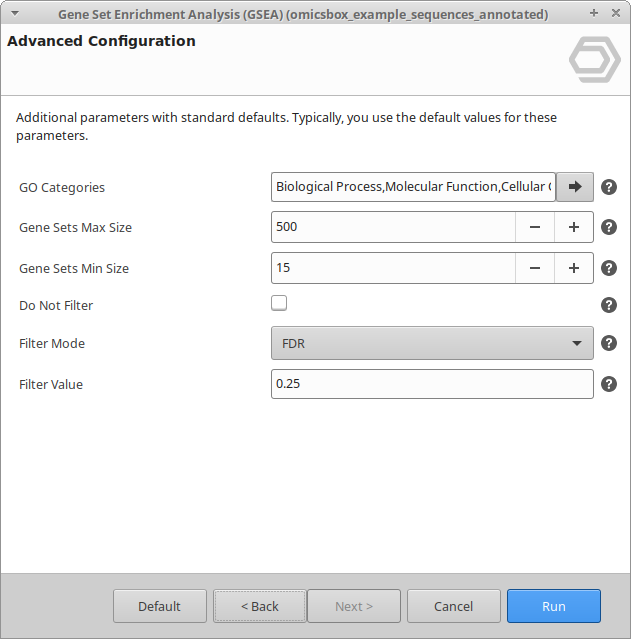Click help icon for Gene Sets Min Size
631x639 pixels.
[x=608, y=268]
